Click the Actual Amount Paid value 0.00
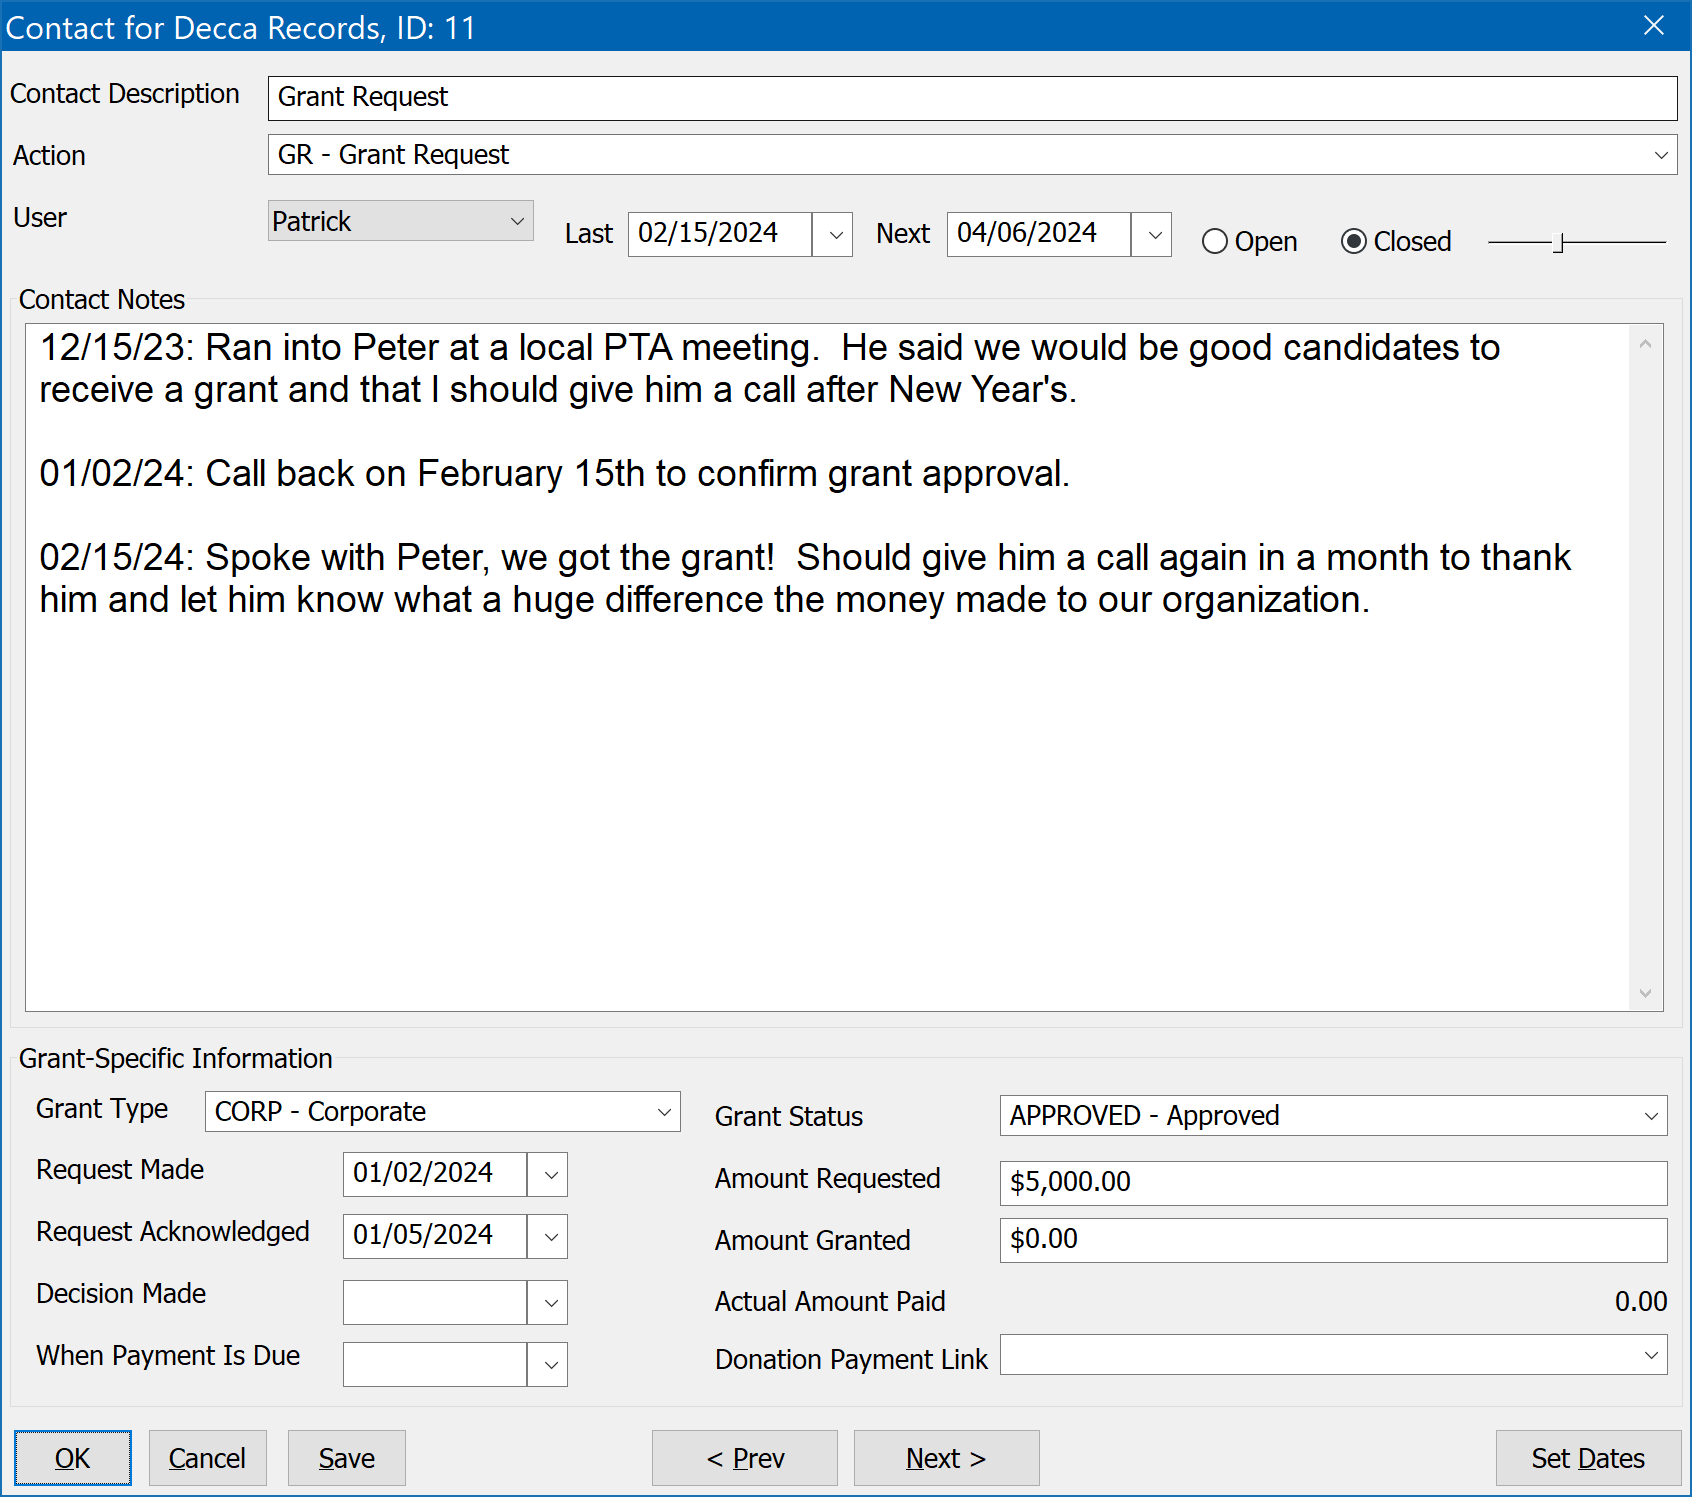1692x1497 pixels. click(x=1641, y=1302)
